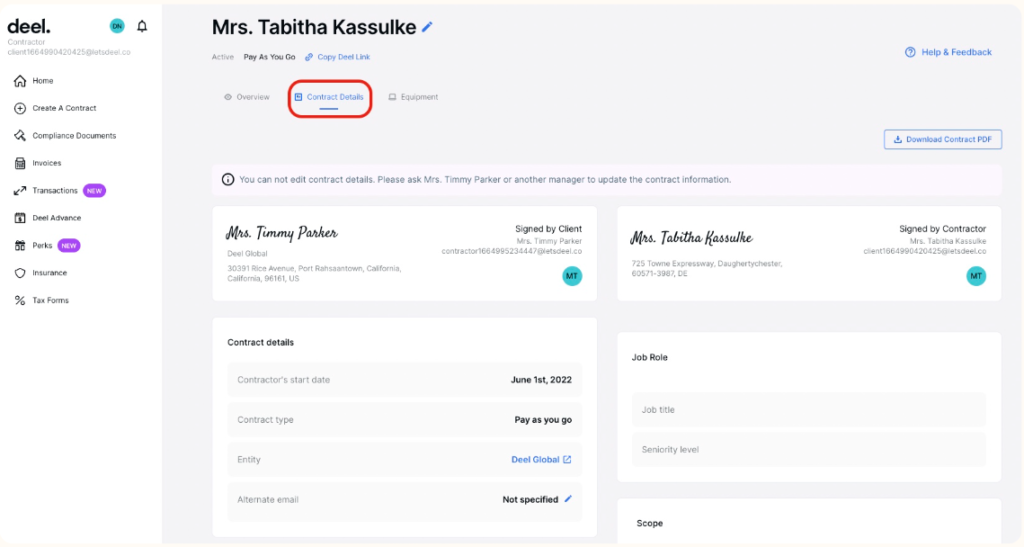Viewport: 1024px width, 547px height.
Task: Open the notifications bell
Action: tap(142, 26)
